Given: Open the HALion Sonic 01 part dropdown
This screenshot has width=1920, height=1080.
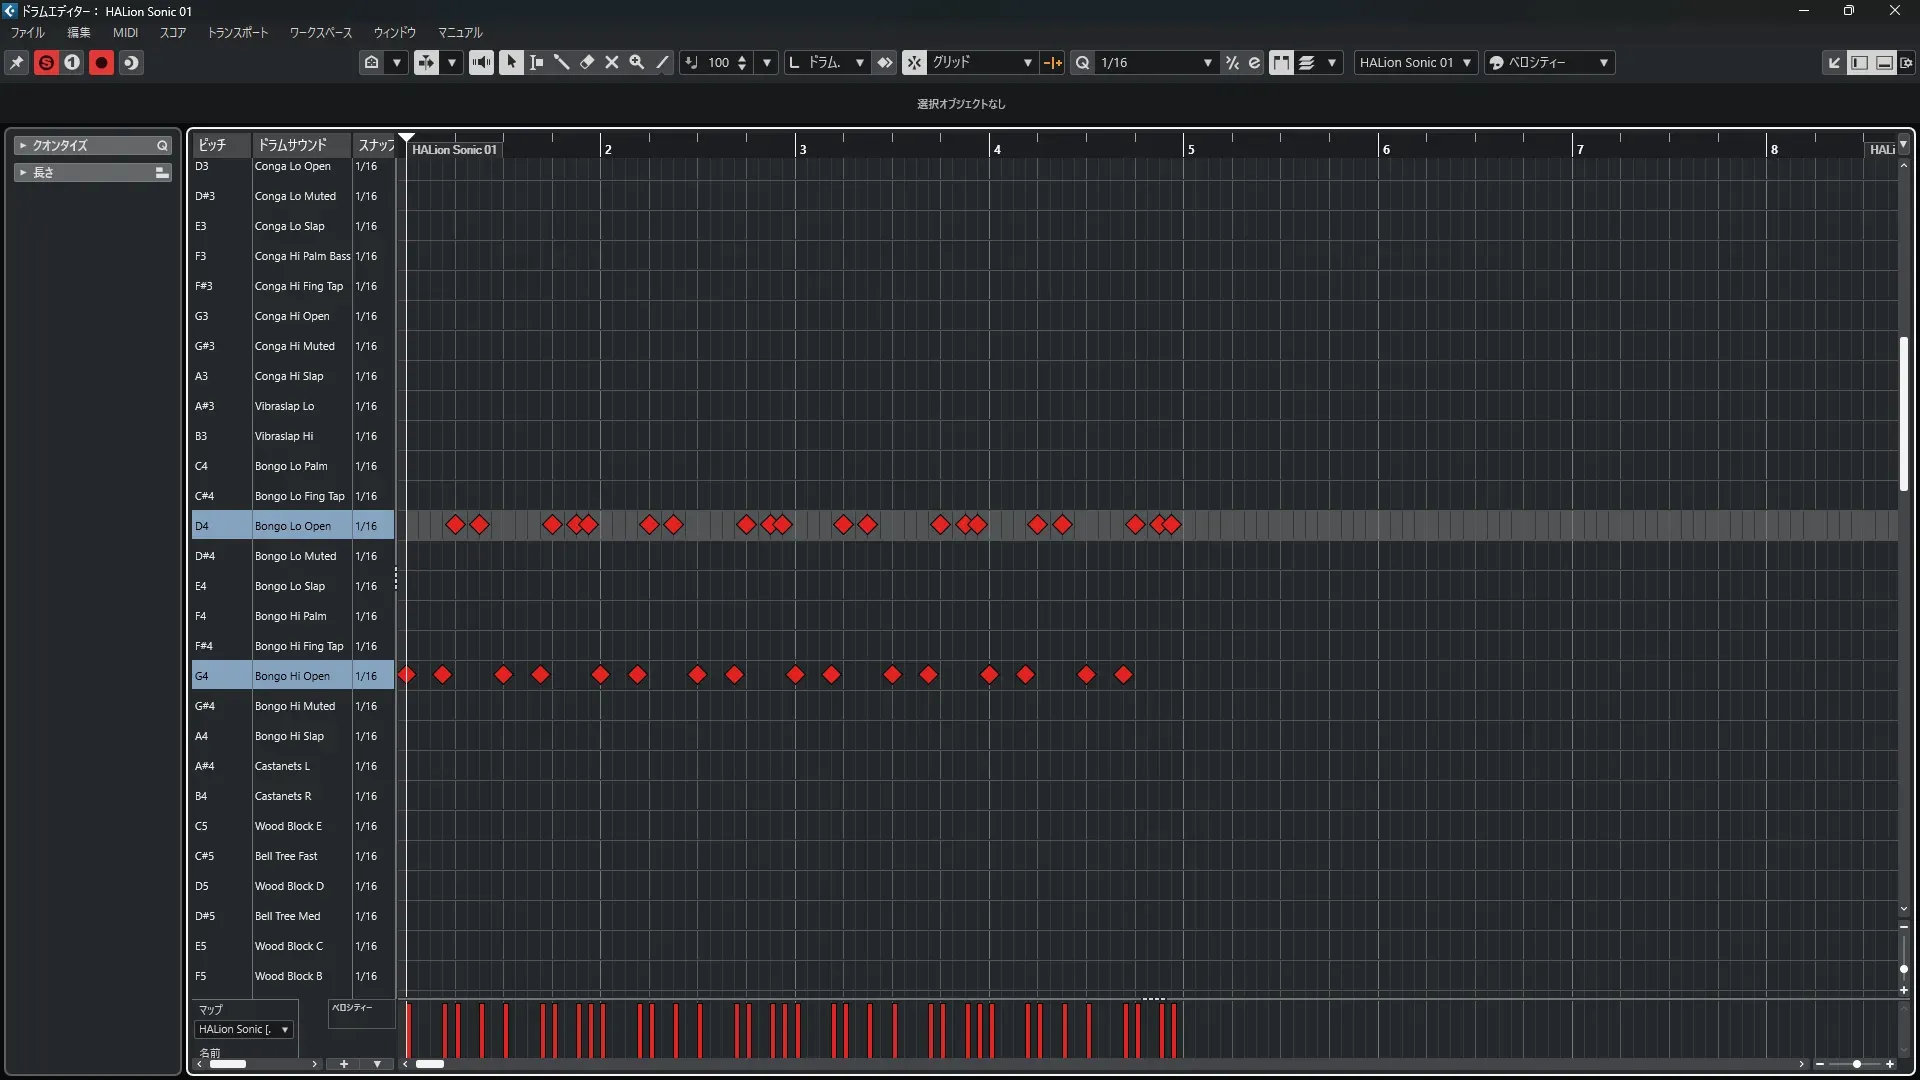Looking at the screenshot, I should [x=1415, y=63].
